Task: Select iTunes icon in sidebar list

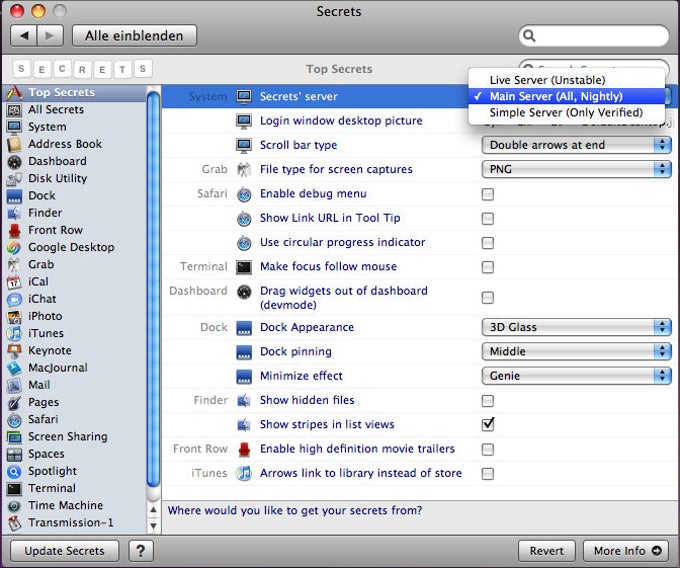Action: pos(14,333)
